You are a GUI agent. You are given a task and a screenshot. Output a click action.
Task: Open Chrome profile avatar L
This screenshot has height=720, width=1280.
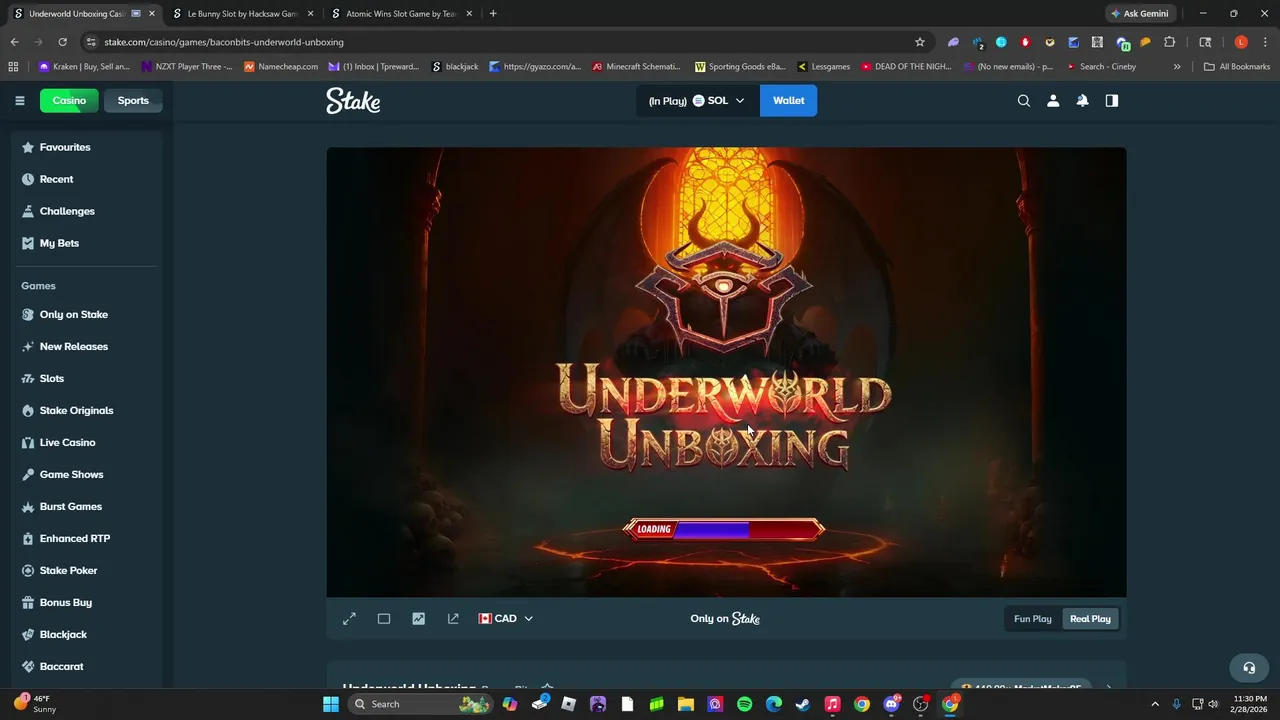(x=1241, y=42)
